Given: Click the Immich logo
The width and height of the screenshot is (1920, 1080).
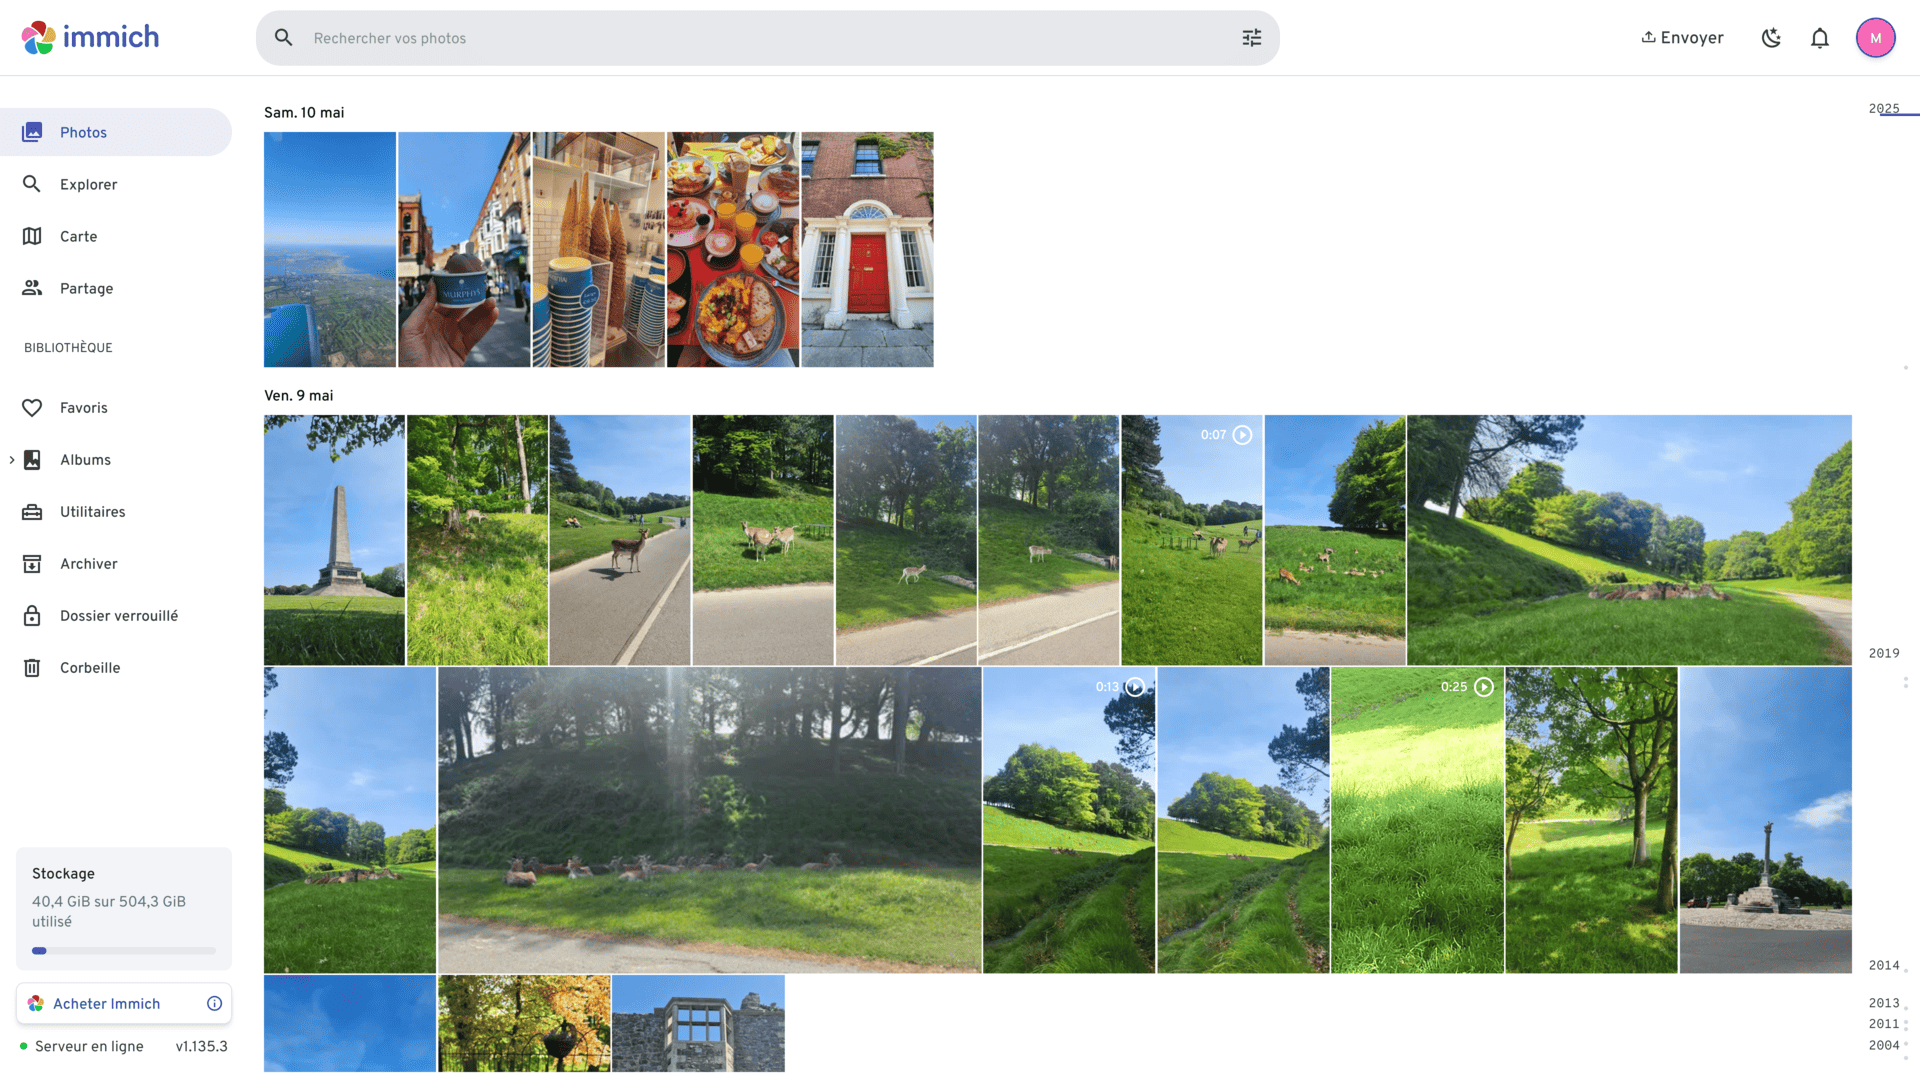Looking at the screenshot, I should click(90, 37).
